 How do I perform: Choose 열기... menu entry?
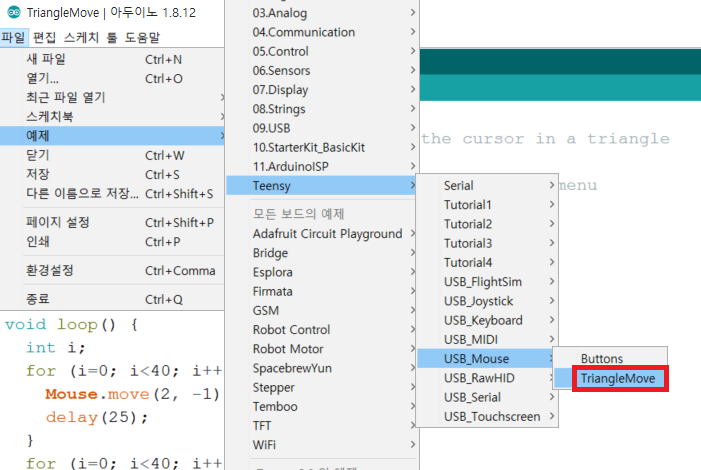click(x=112, y=78)
